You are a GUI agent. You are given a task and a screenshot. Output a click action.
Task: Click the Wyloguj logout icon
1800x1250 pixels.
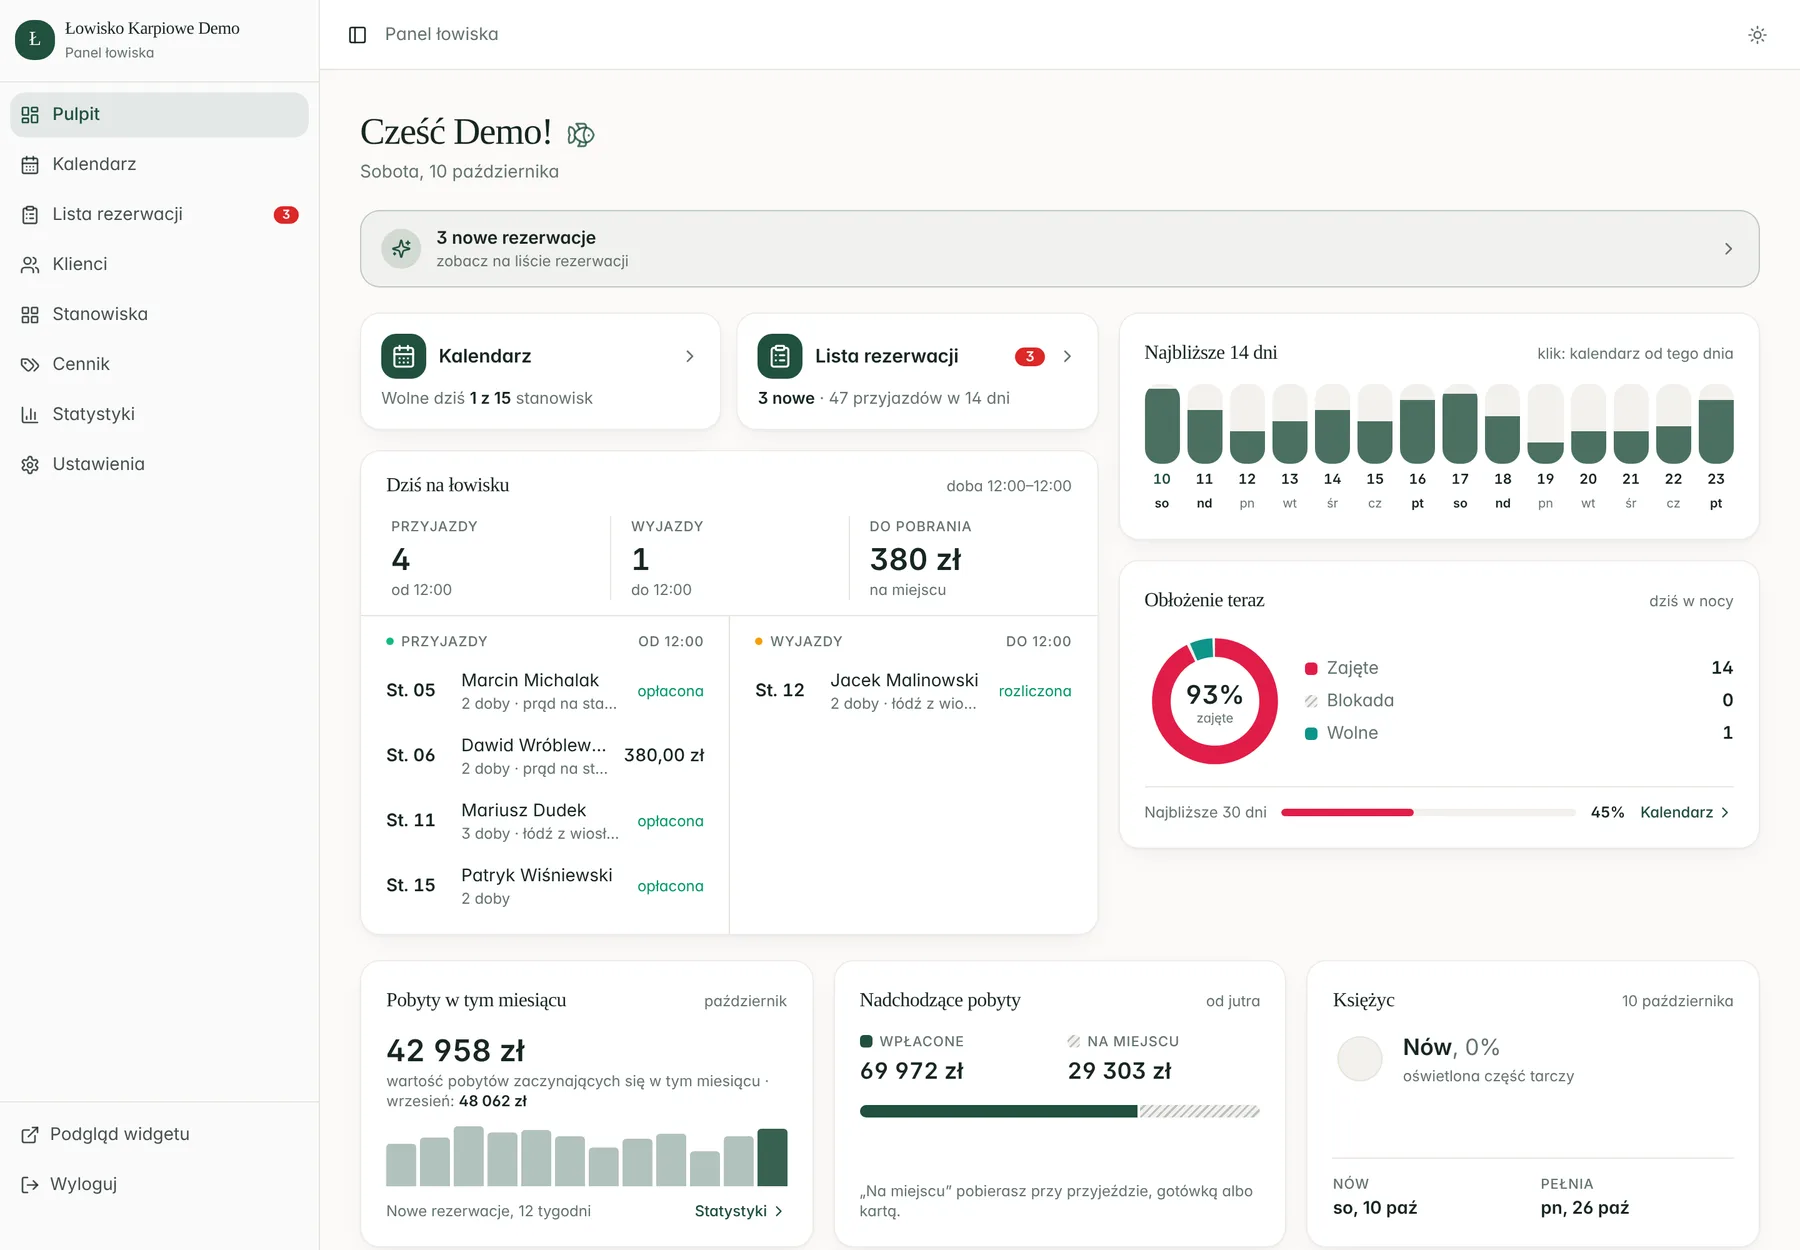pyautogui.click(x=30, y=1185)
